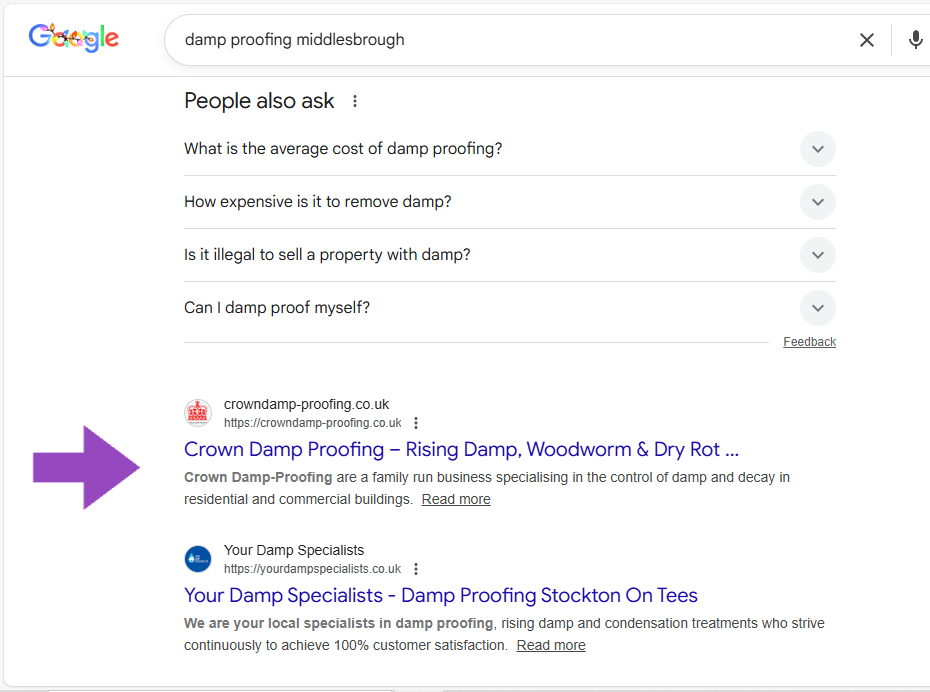This screenshot has height=692, width=930.
Task: Open Your Damp Specialists result title link
Action: pyautogui.click(x=440, y=595)
